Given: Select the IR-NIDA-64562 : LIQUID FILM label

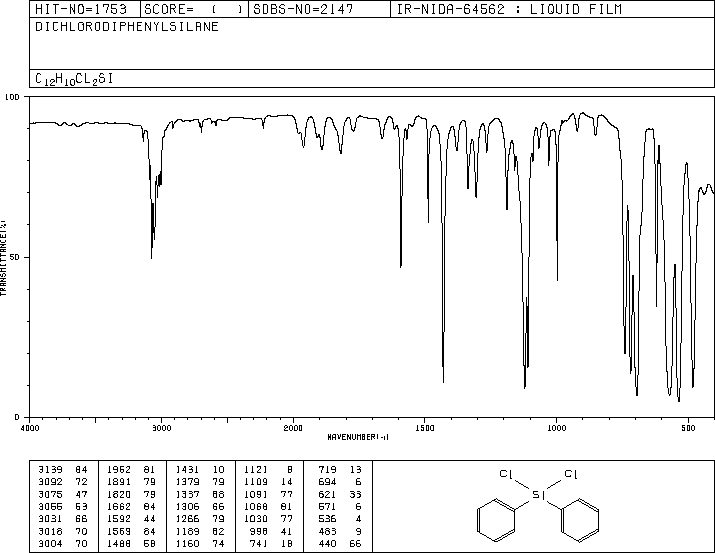Looking at the screenshot, I should (x=509, y=9).
